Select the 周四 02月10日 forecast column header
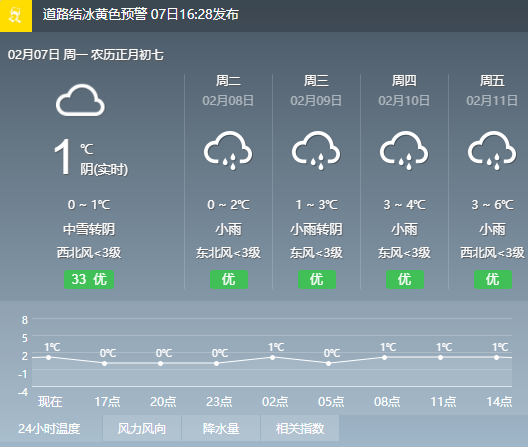This screenshot has height=447, width=528. coord(404,90)
